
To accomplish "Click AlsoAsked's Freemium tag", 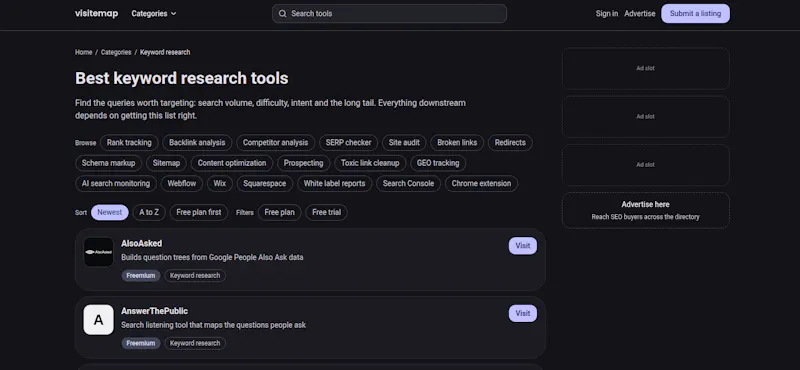I will tap(141, 276).
